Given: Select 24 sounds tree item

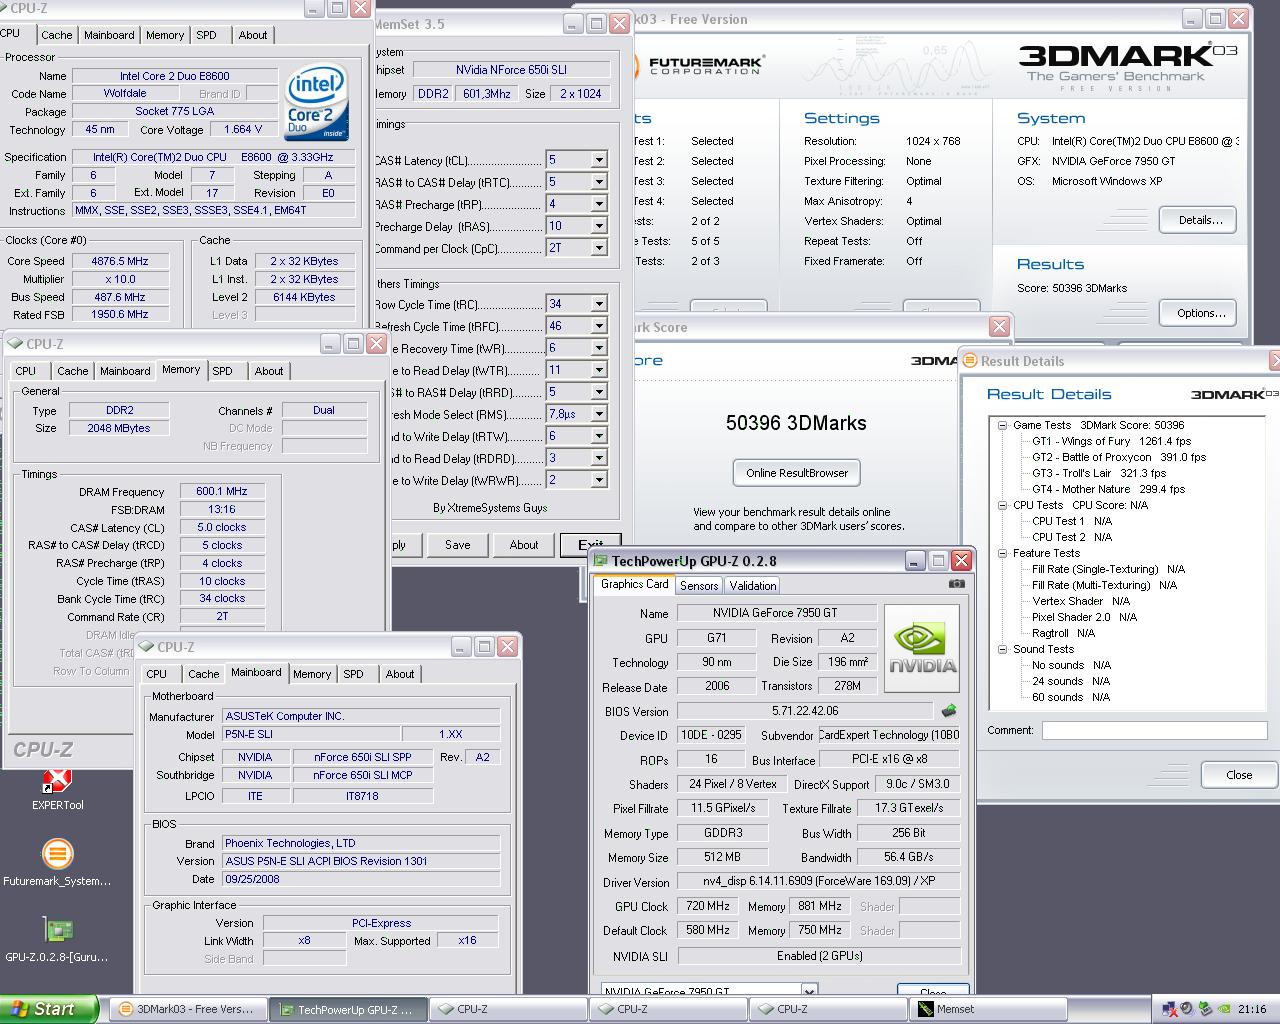Looking at the screenshot, I should pyautogui.click(x=1071, y=681).
